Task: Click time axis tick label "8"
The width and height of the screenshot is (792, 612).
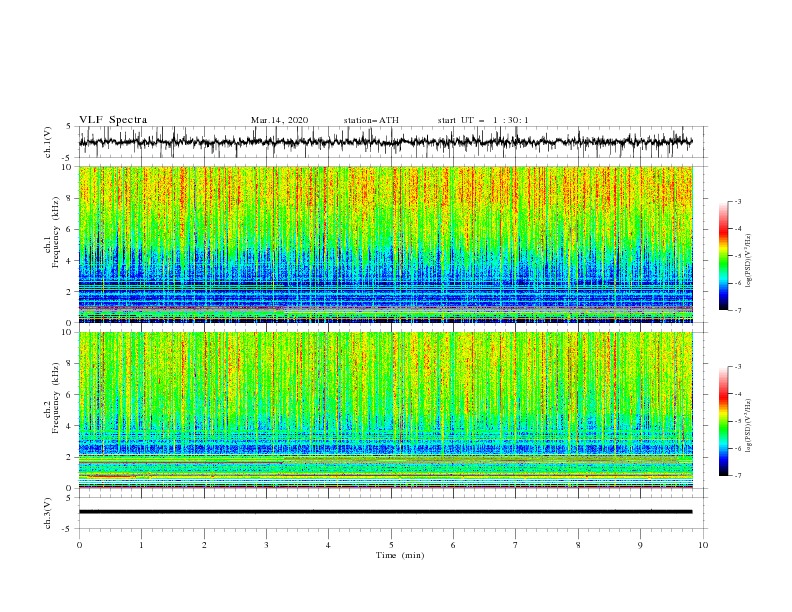Action: pos(578,545)
